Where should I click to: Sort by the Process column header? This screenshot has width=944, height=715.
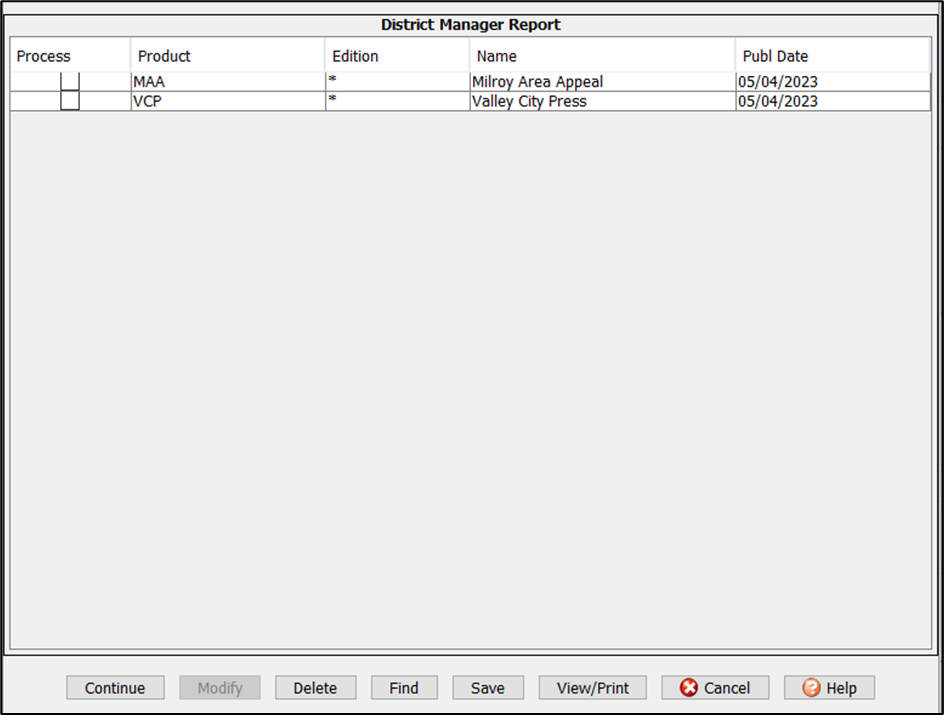(x=44, y=56)
